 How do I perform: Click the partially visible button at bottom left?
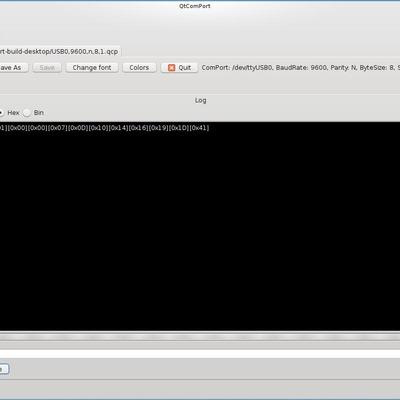pyautogui.click(x=4, y=369)
